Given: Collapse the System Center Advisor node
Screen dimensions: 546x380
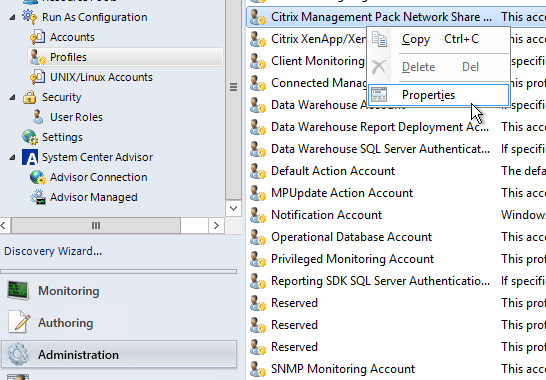Looking at the screenshot, I should coord(12,157).
